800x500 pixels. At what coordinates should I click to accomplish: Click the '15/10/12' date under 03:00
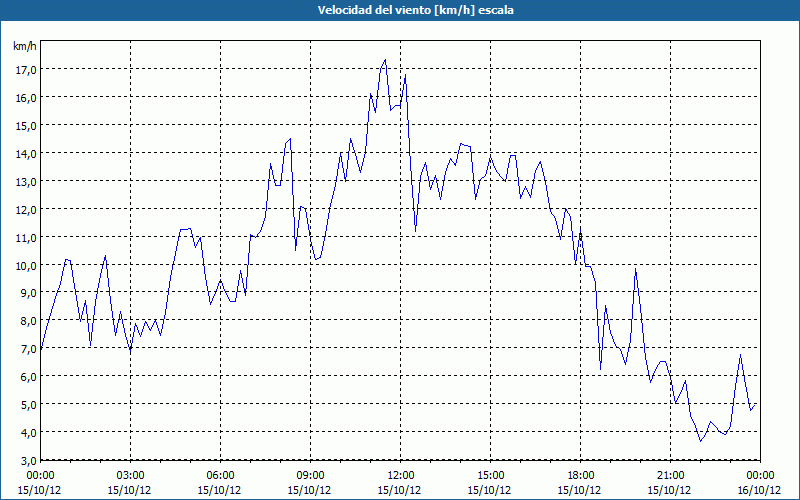130,490
